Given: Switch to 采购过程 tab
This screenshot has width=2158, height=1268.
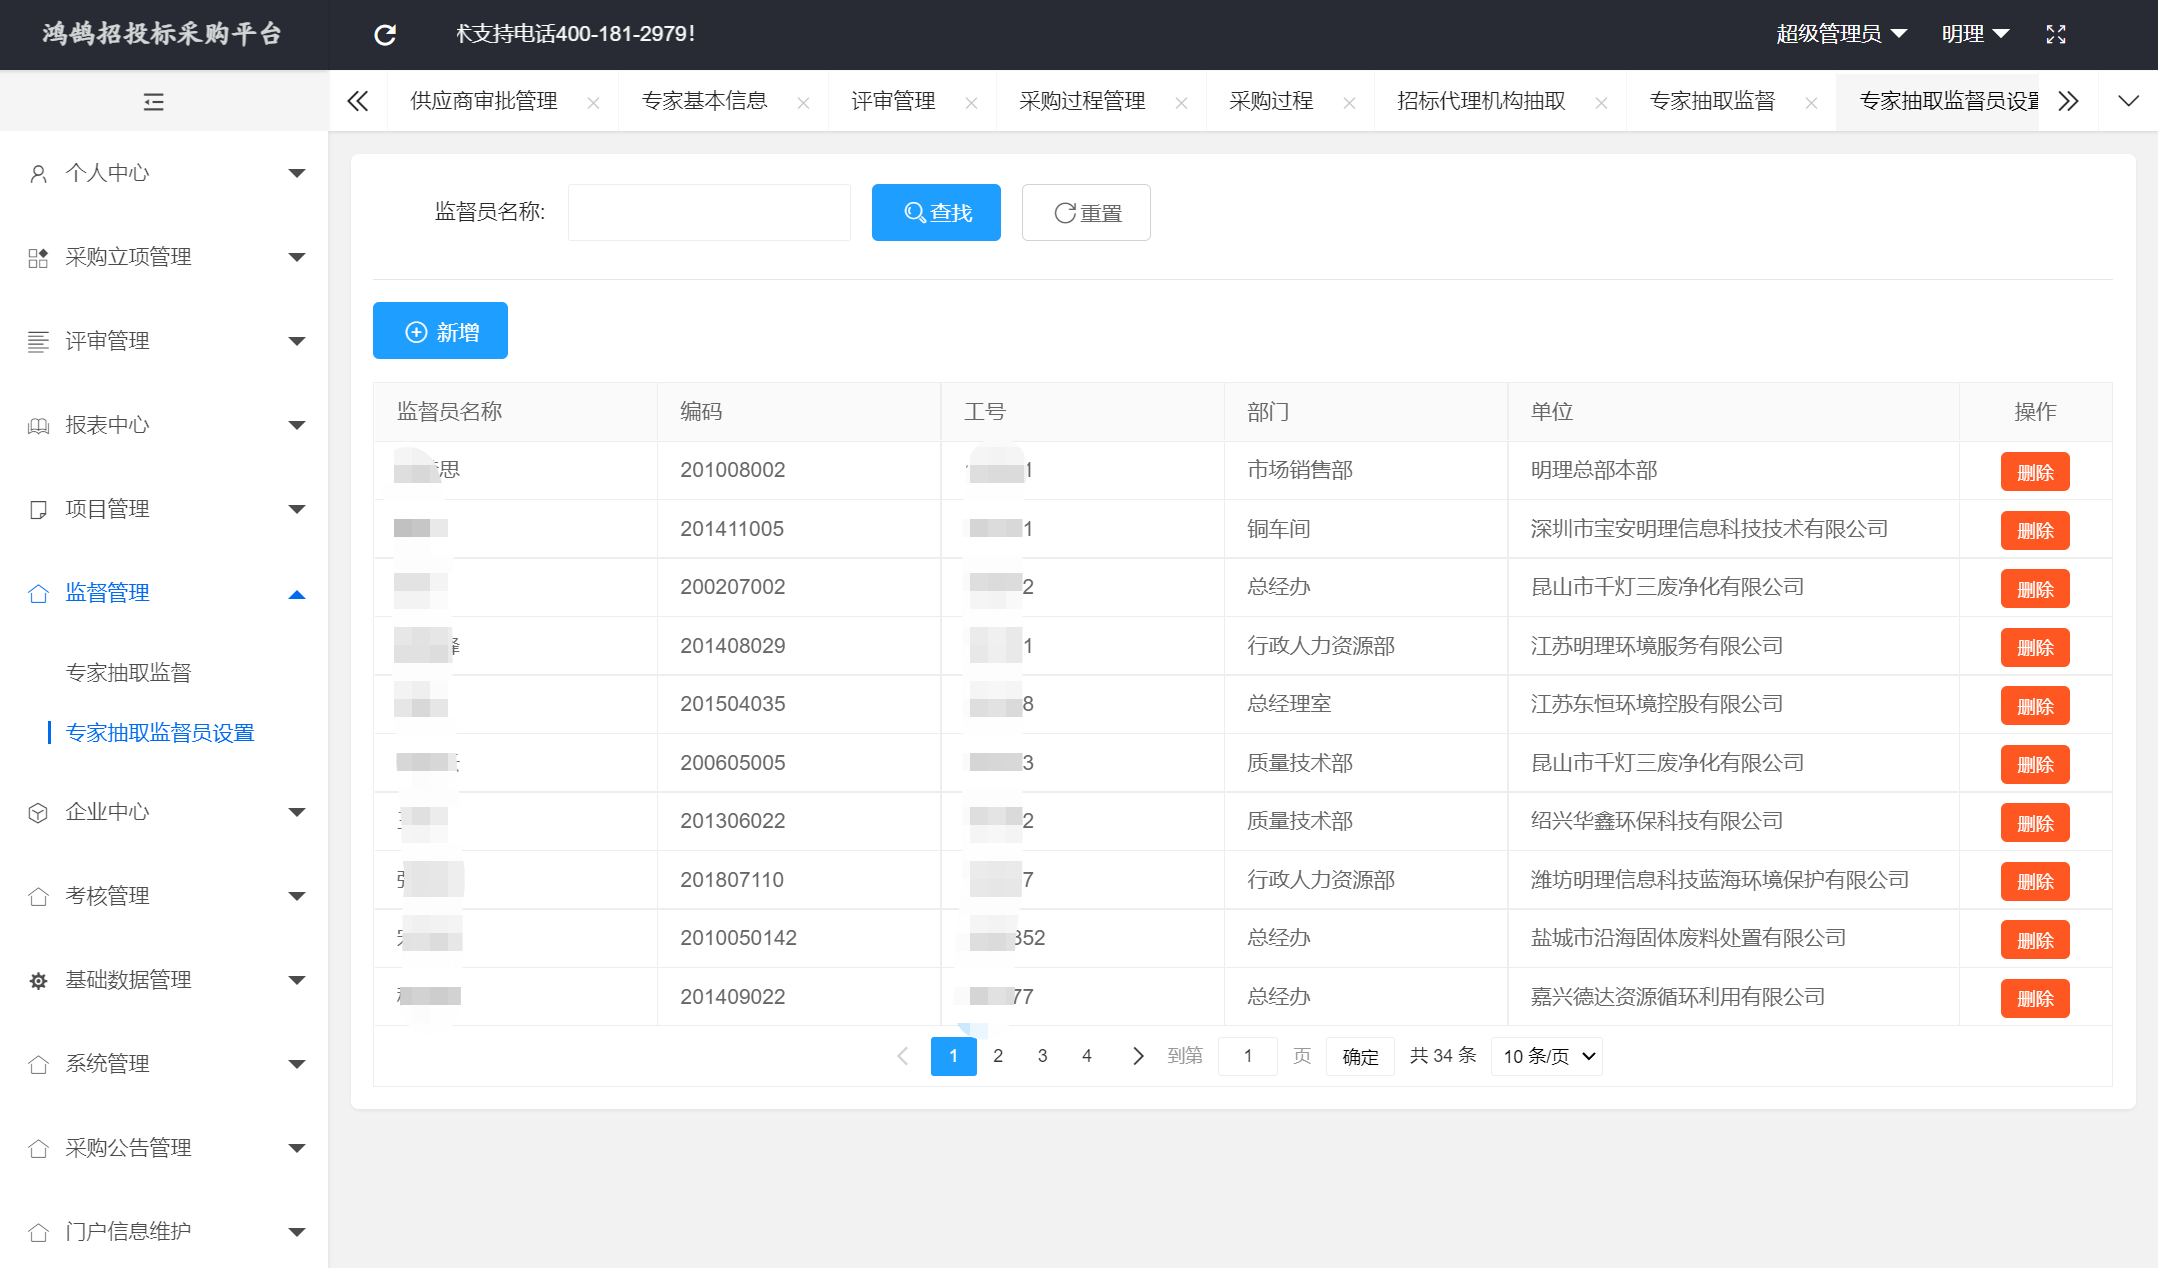Looking at the screenshot, I should point(1271,101).
